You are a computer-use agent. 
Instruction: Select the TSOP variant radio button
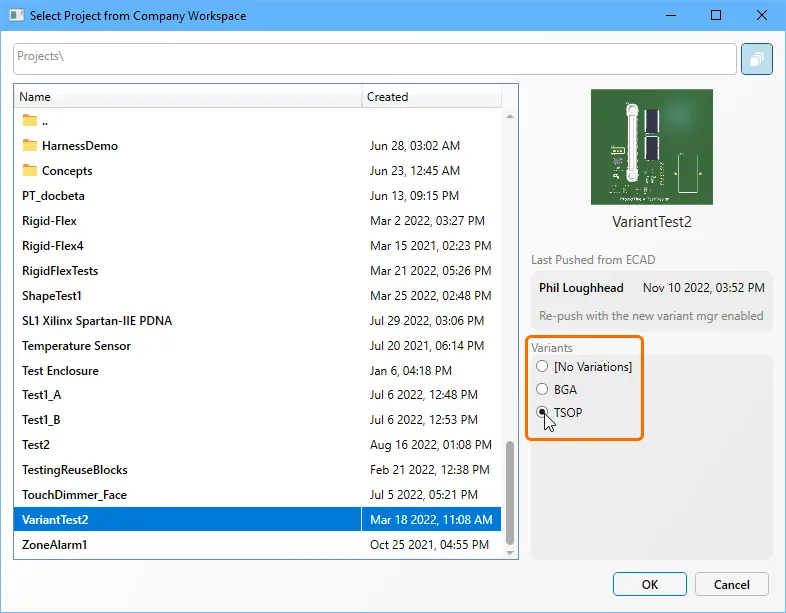542,412
